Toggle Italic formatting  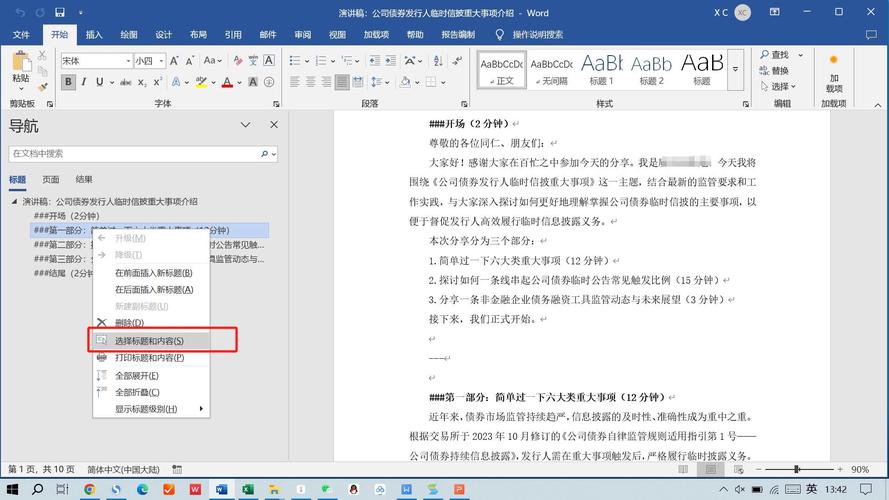click(x=84, y=83)
